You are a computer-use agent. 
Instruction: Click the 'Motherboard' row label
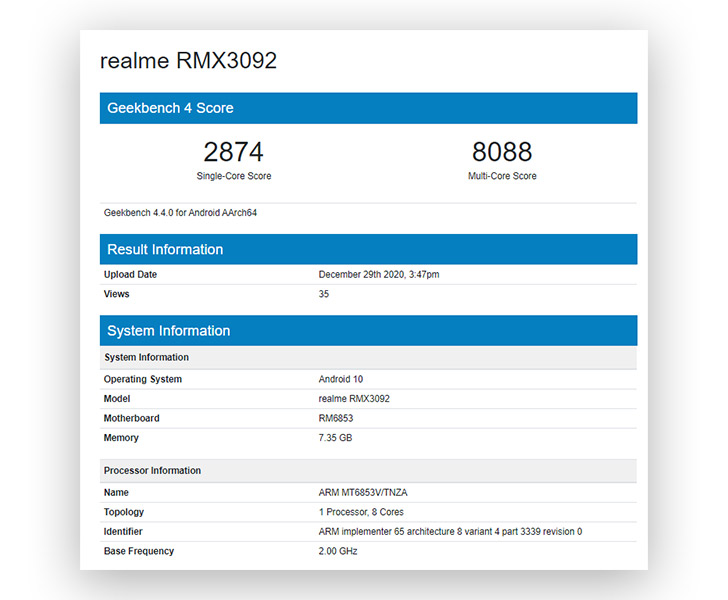pos(131,418)
